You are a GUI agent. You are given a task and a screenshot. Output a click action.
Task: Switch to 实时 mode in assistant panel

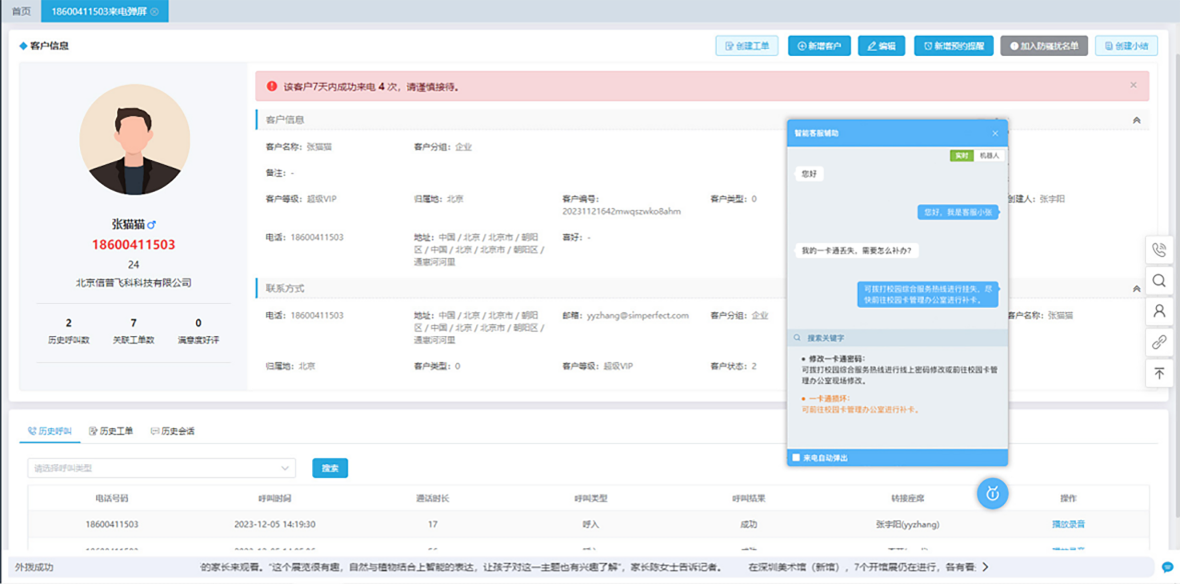961,156
